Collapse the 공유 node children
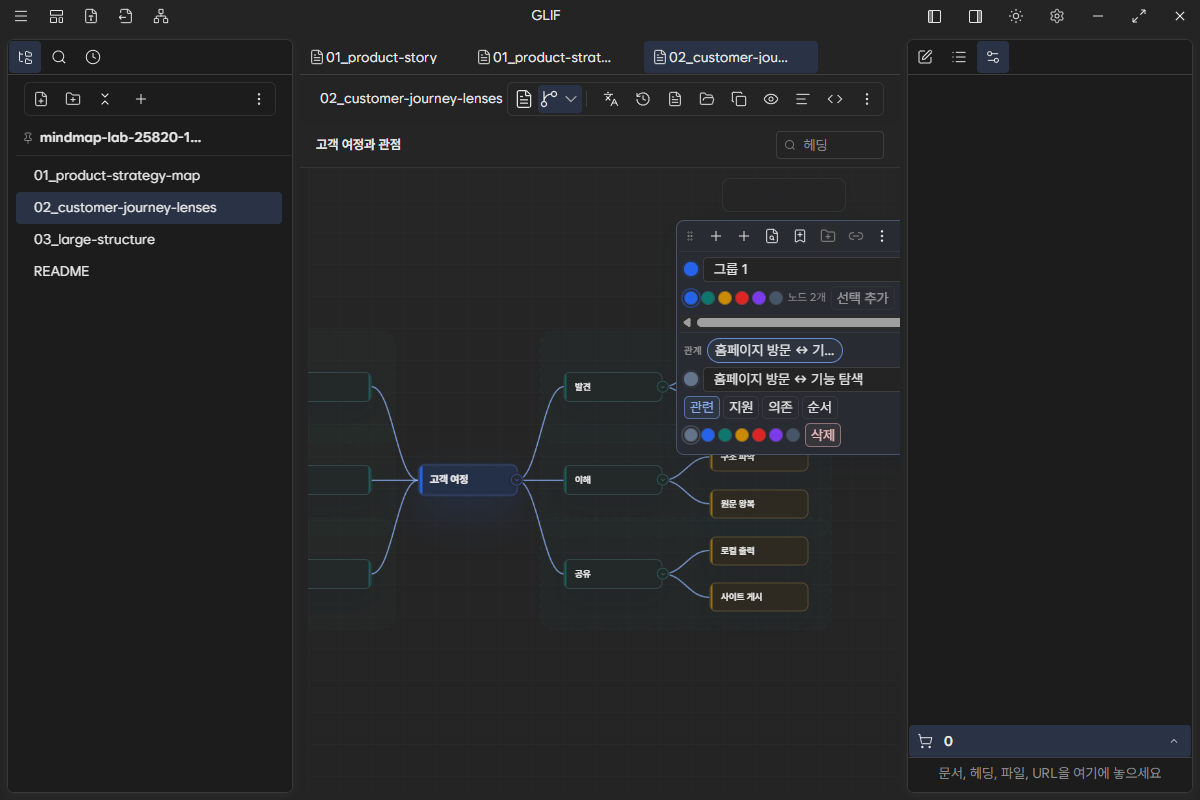The width and height of the screenshot is (1200, 800). coord(662,574)
